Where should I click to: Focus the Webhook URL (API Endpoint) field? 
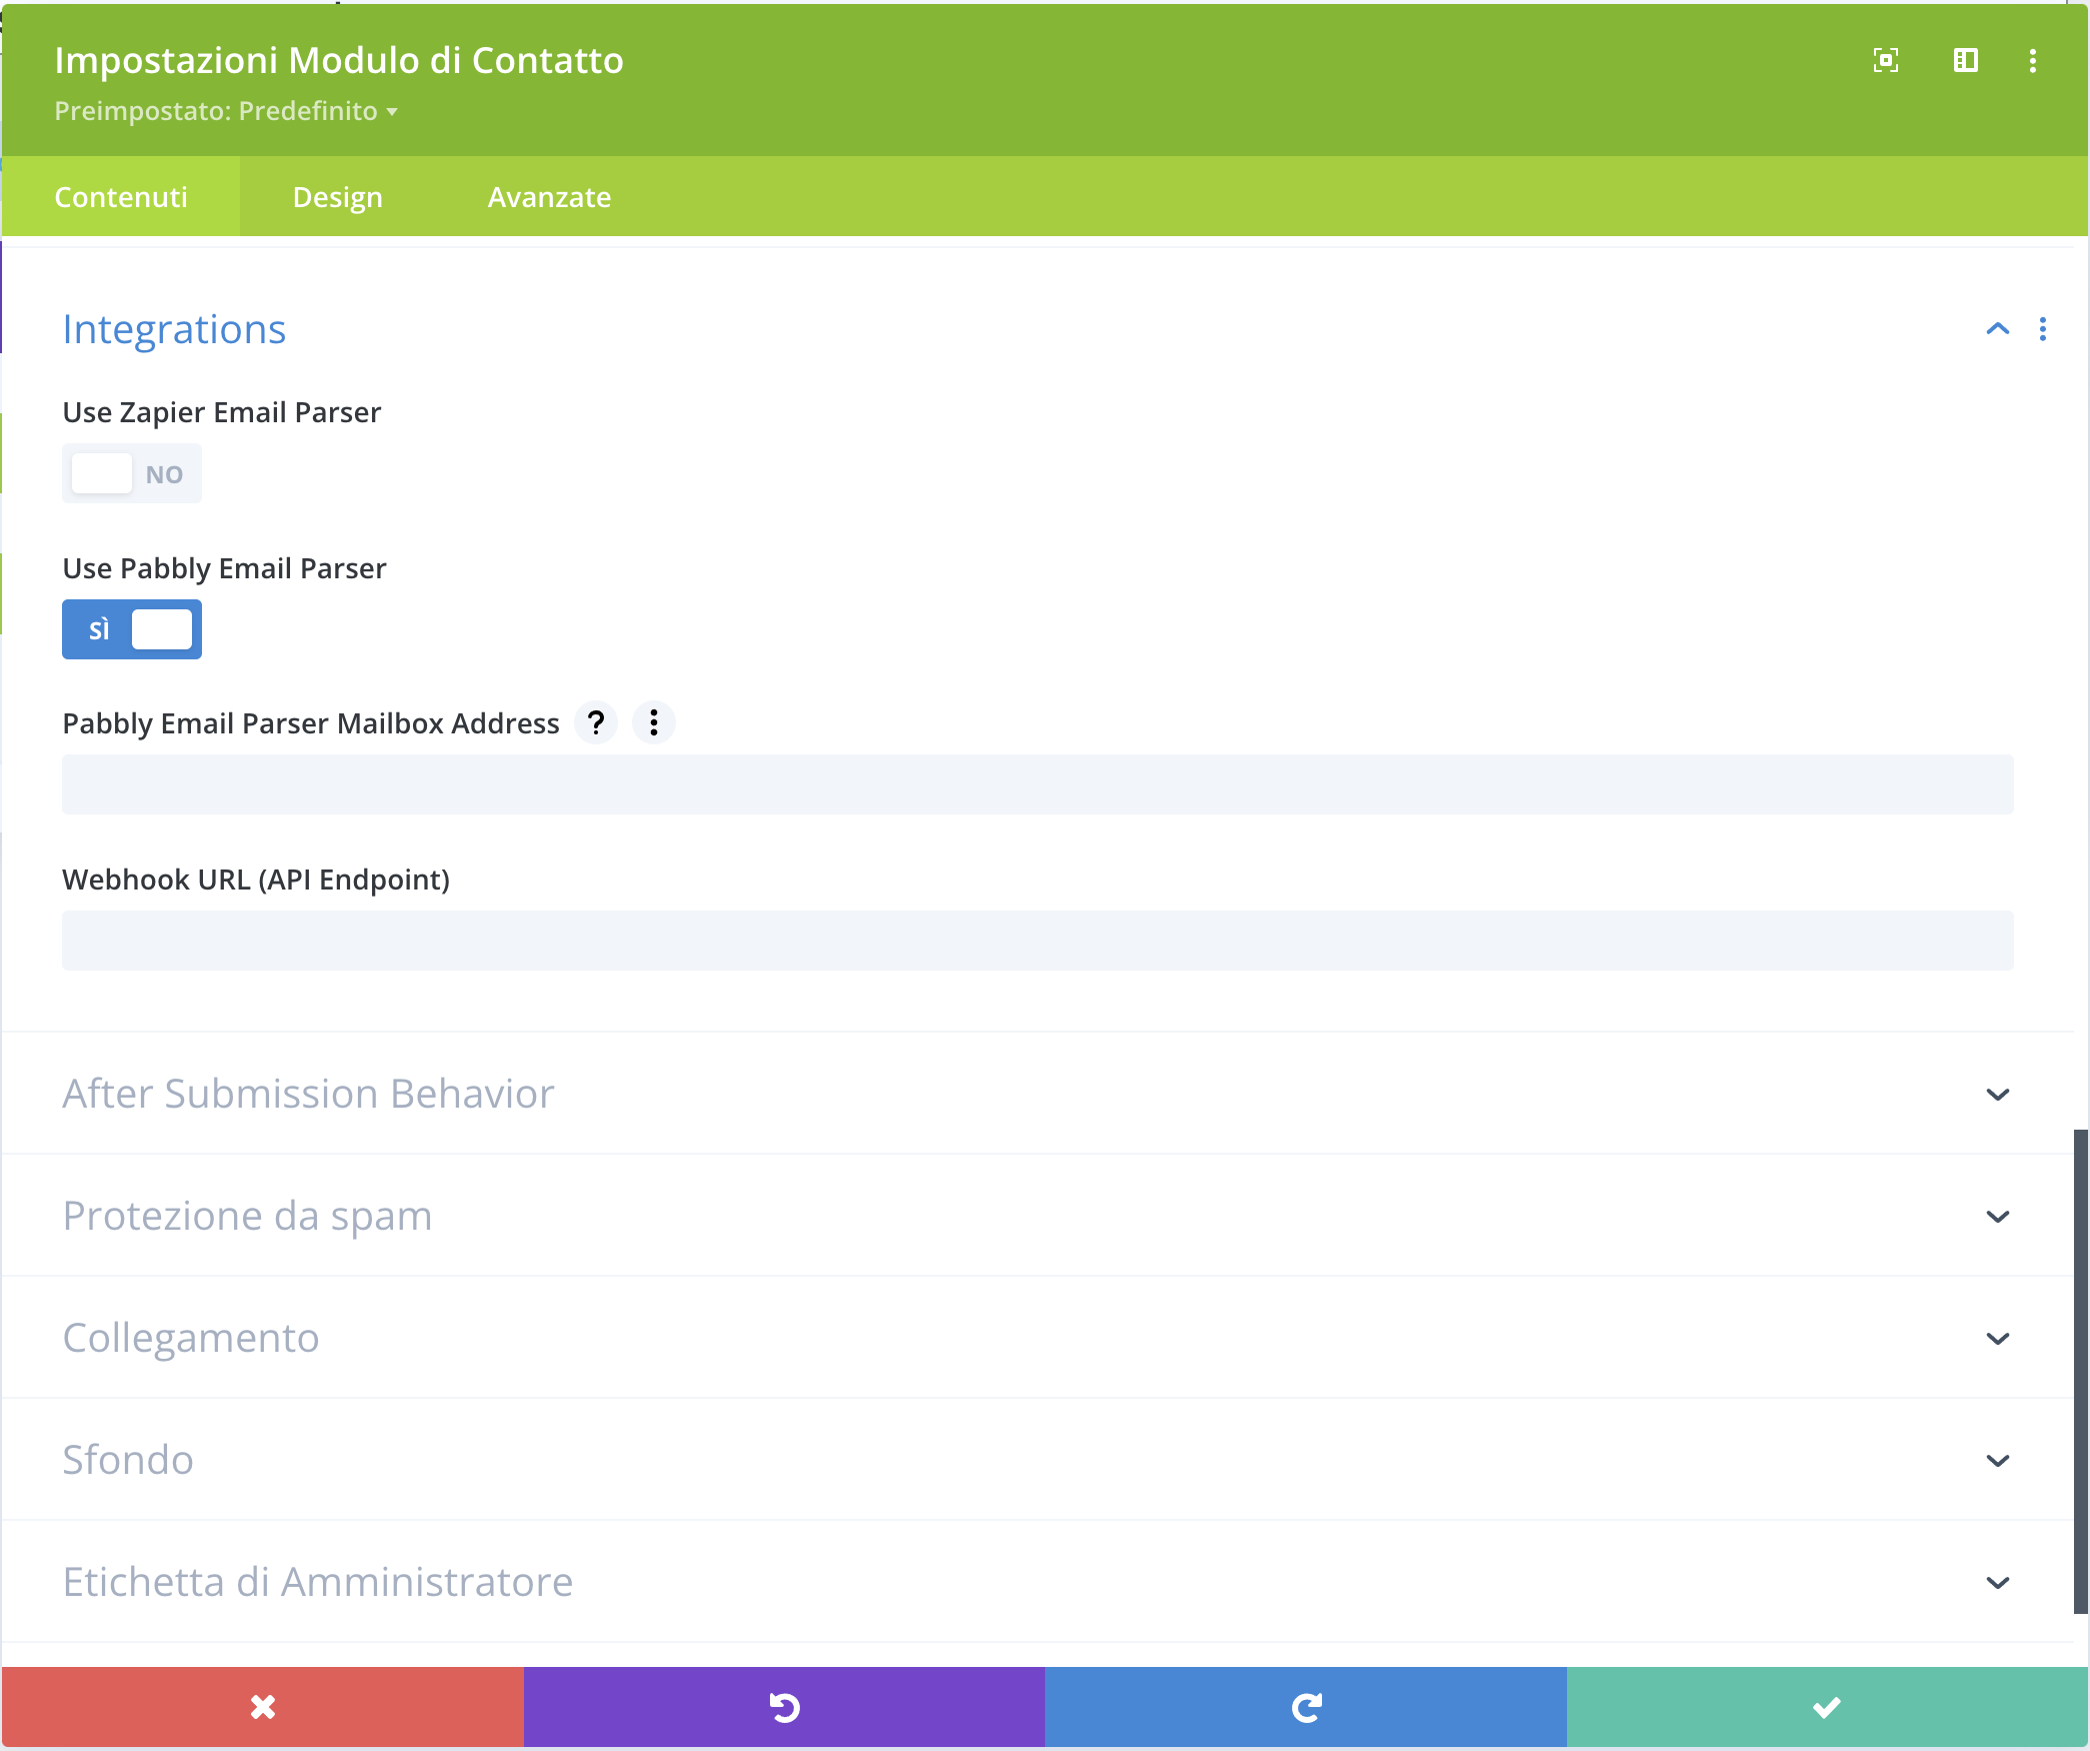coord(1038,940)
